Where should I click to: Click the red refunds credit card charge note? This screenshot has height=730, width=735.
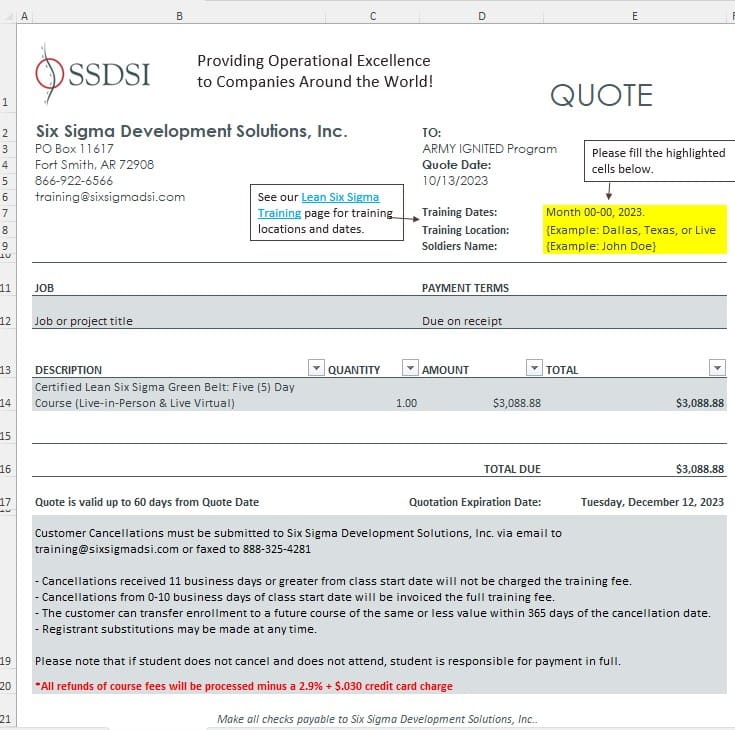(x=244, y=686)
